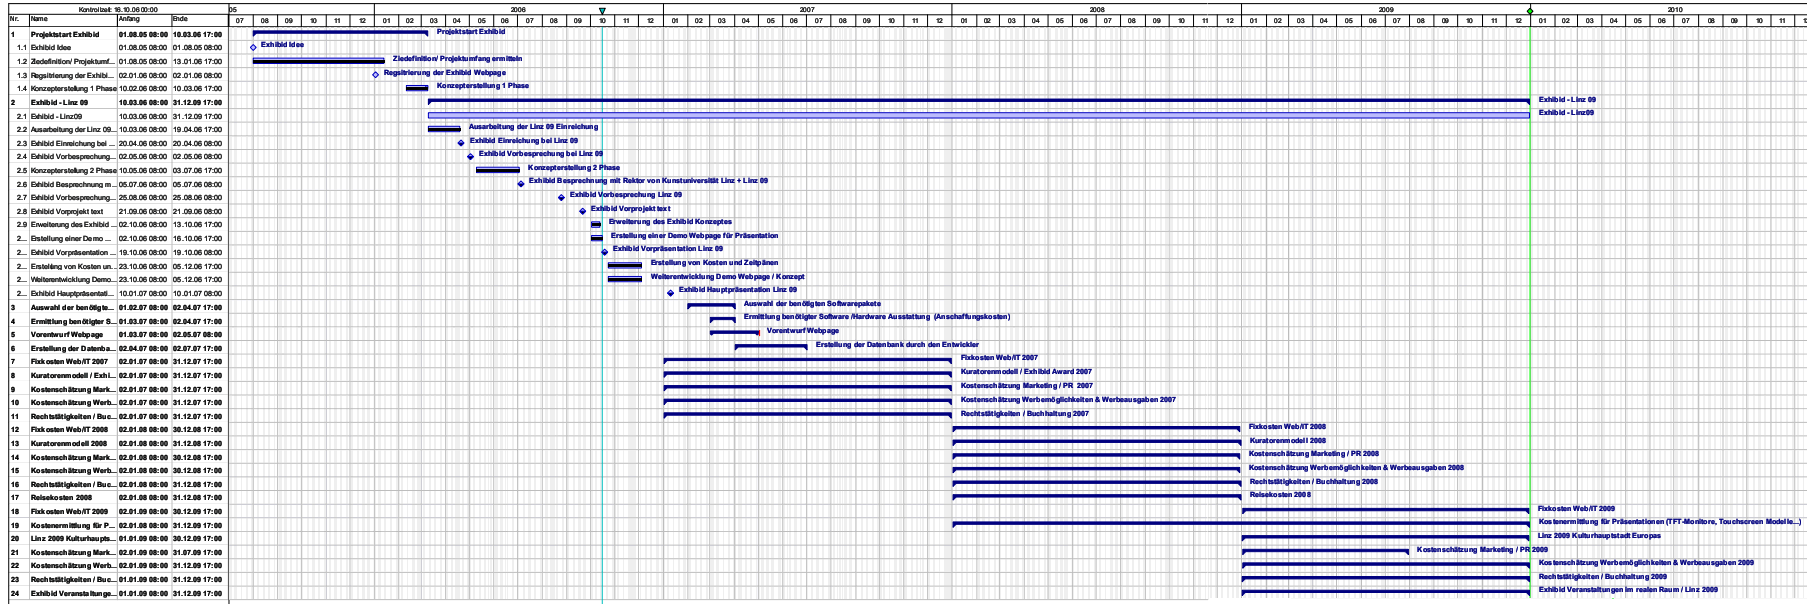
Task: Select the Registrierung der Exhibid Webpage milestone diamond
Action: click(x=376, y=74)
